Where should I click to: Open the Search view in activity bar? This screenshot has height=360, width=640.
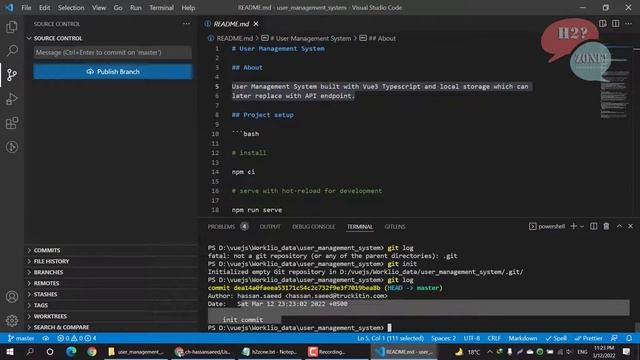click(12, 51)
